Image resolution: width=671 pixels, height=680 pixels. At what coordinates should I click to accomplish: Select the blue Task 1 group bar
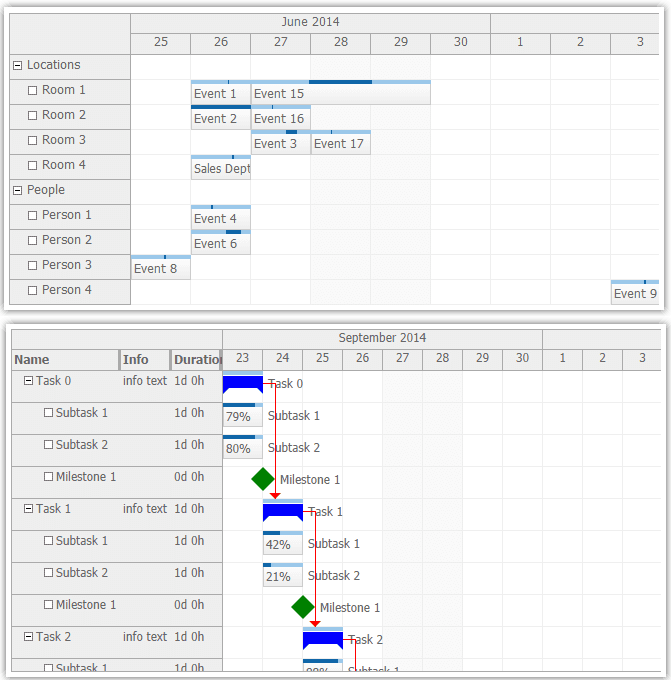[282, 511]
